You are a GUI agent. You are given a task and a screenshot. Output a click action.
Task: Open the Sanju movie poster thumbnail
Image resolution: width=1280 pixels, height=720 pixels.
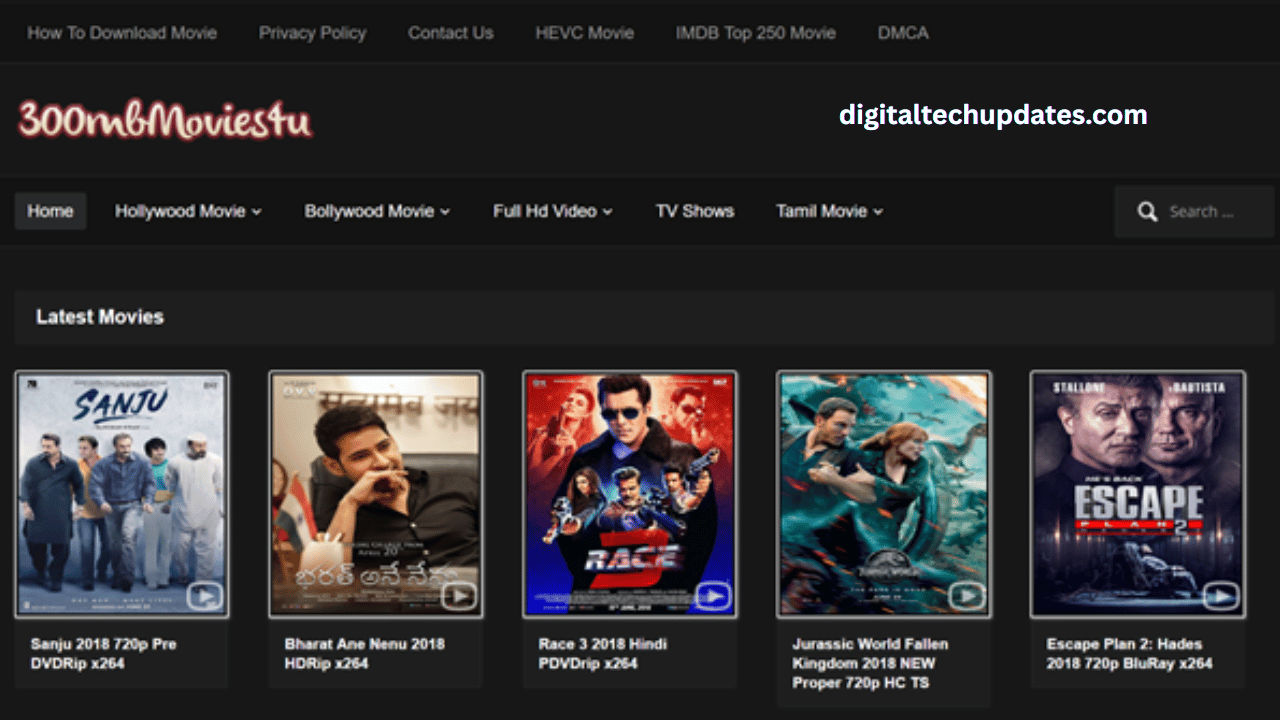(122, 494)
